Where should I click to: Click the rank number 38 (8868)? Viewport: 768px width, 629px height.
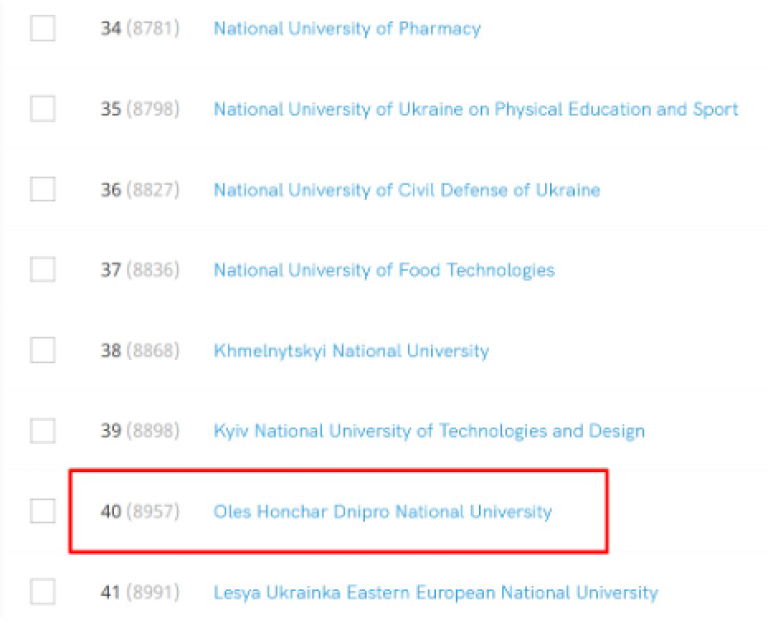coord(139,351)
